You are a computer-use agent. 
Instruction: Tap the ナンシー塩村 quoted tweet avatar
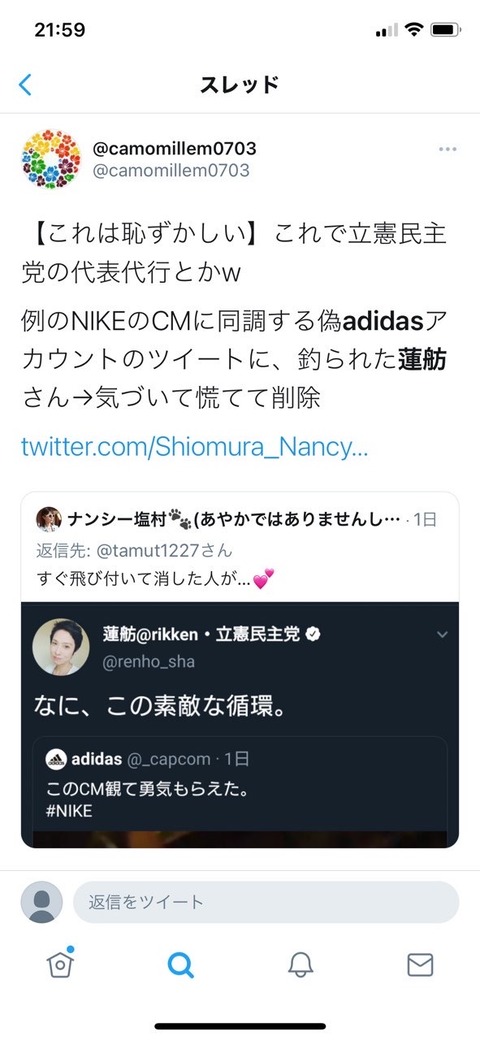pos(48,519)
